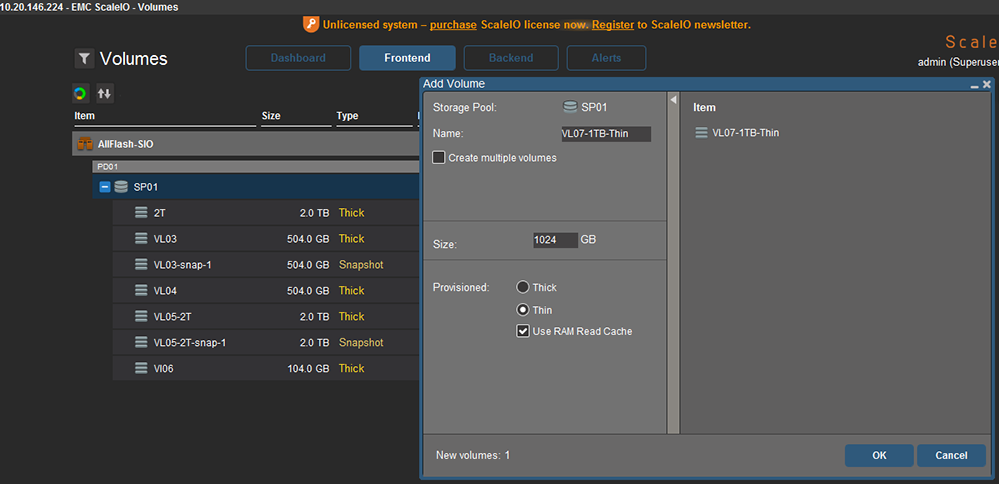Click the volume icon beside VI06
Image resolution: width=999 pixels, height=484 pixels.
pos(141,368)
